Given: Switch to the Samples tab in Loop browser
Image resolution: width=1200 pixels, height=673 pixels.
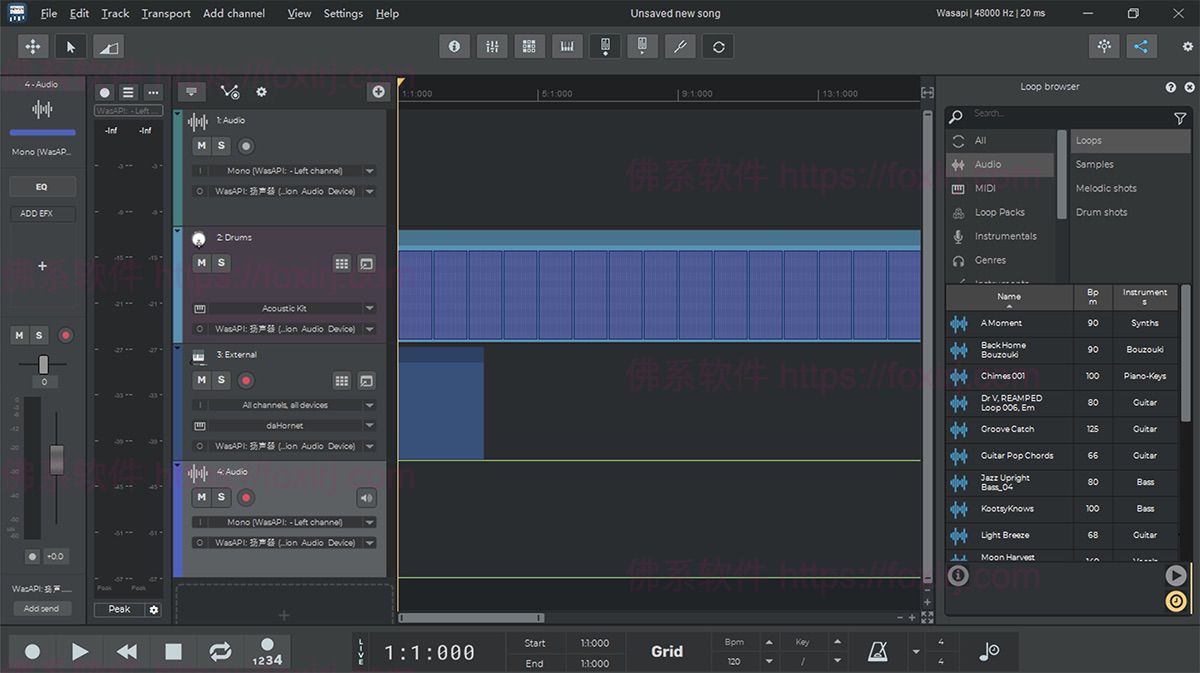Looking at the screenshot, I should 1095,164.
